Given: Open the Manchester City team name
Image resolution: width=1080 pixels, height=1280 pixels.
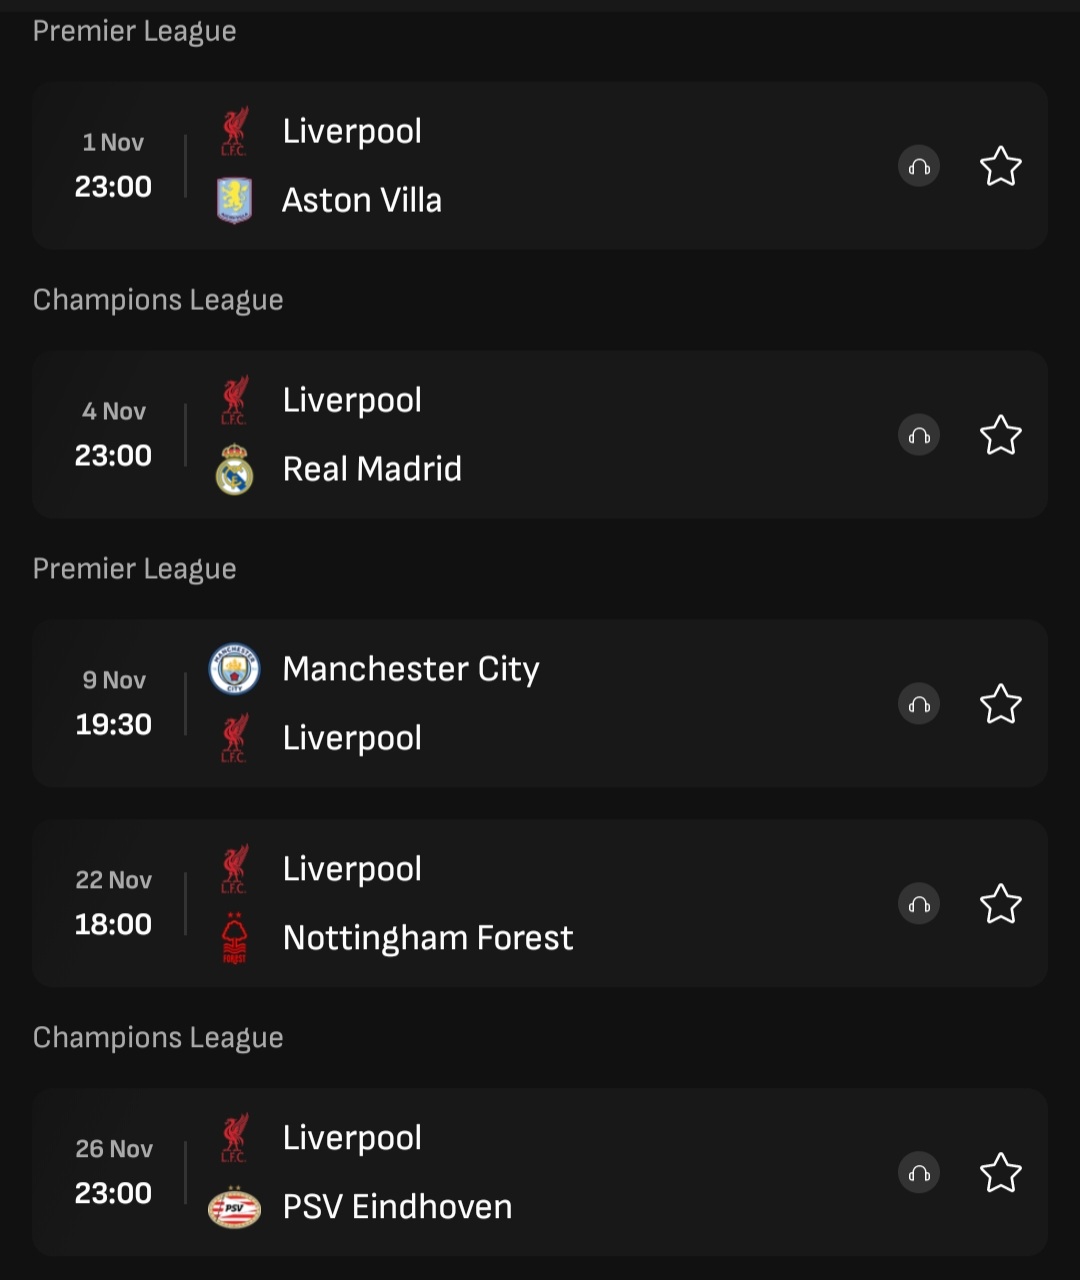Looking at the screenshot, I should point(411,669).
